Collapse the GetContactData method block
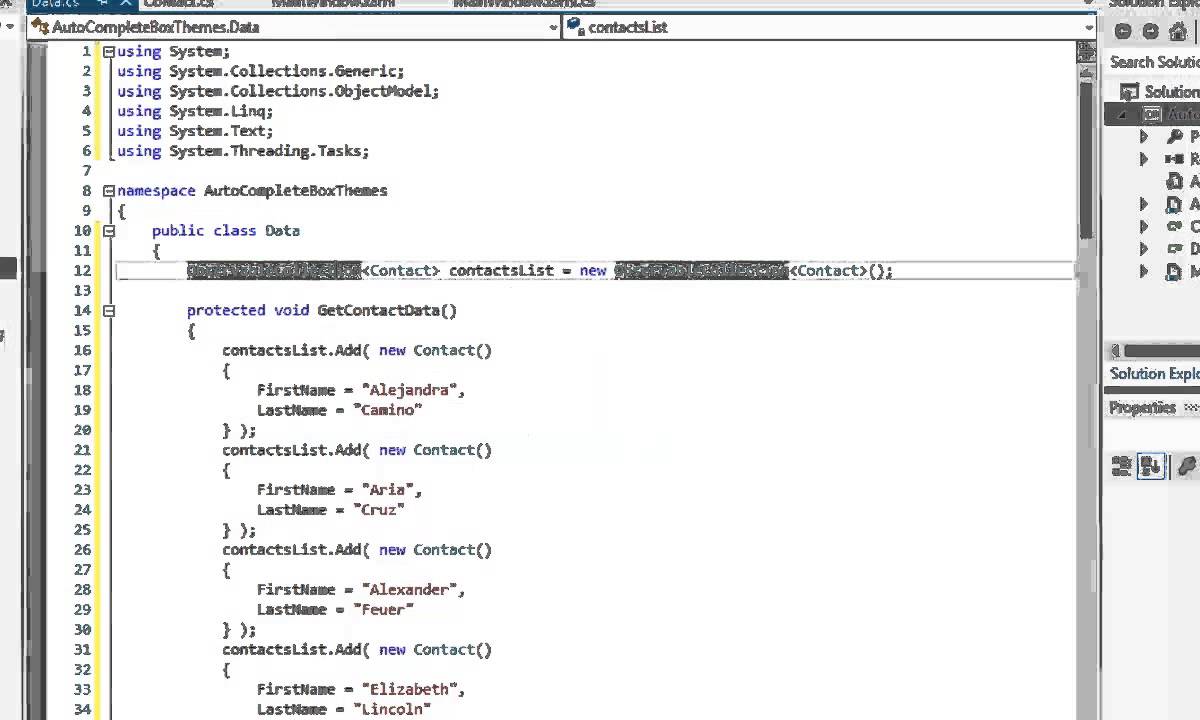 [x=109, y=311]
